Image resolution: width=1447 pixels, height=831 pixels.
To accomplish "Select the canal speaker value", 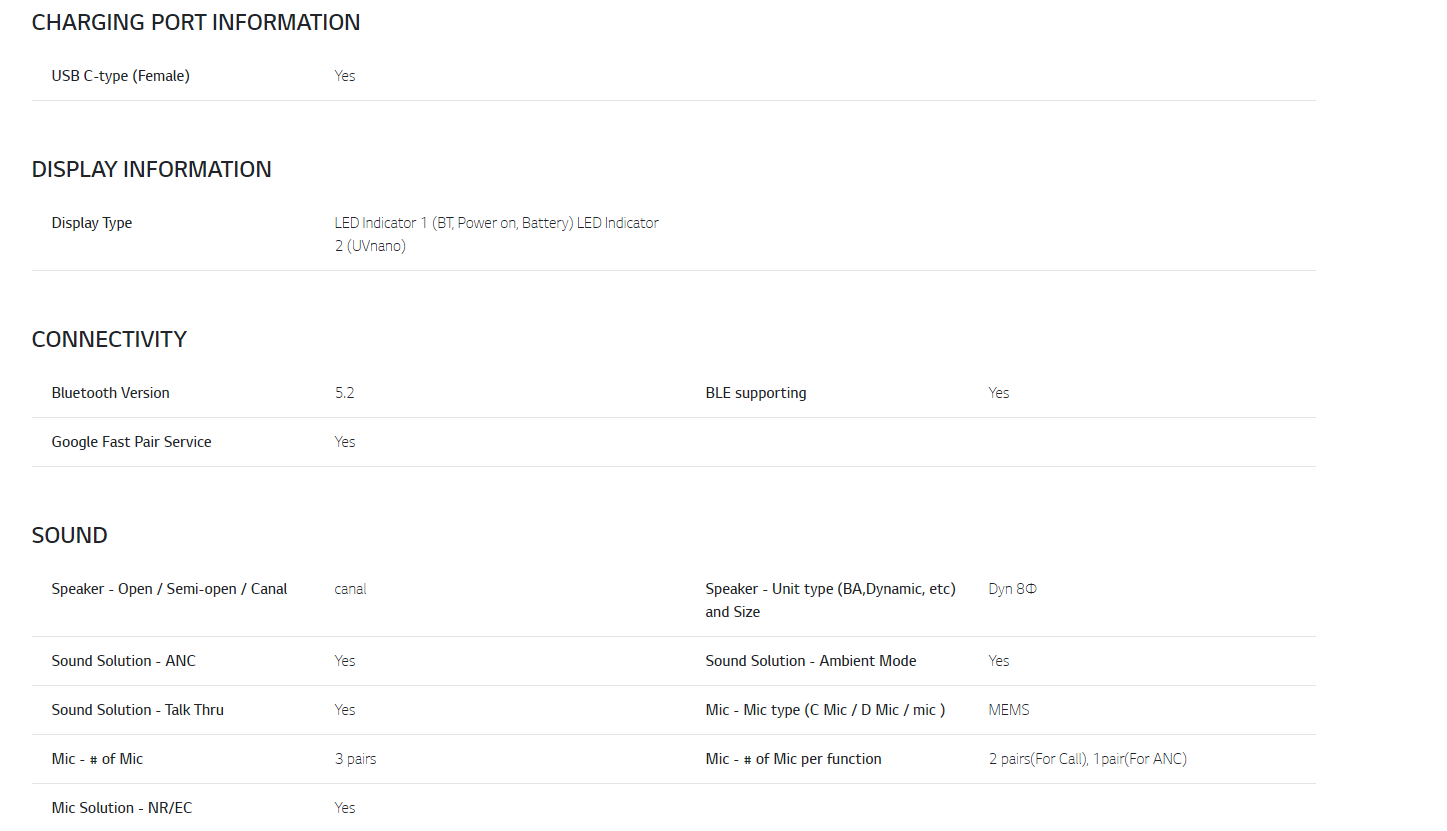I will point(350,589).
